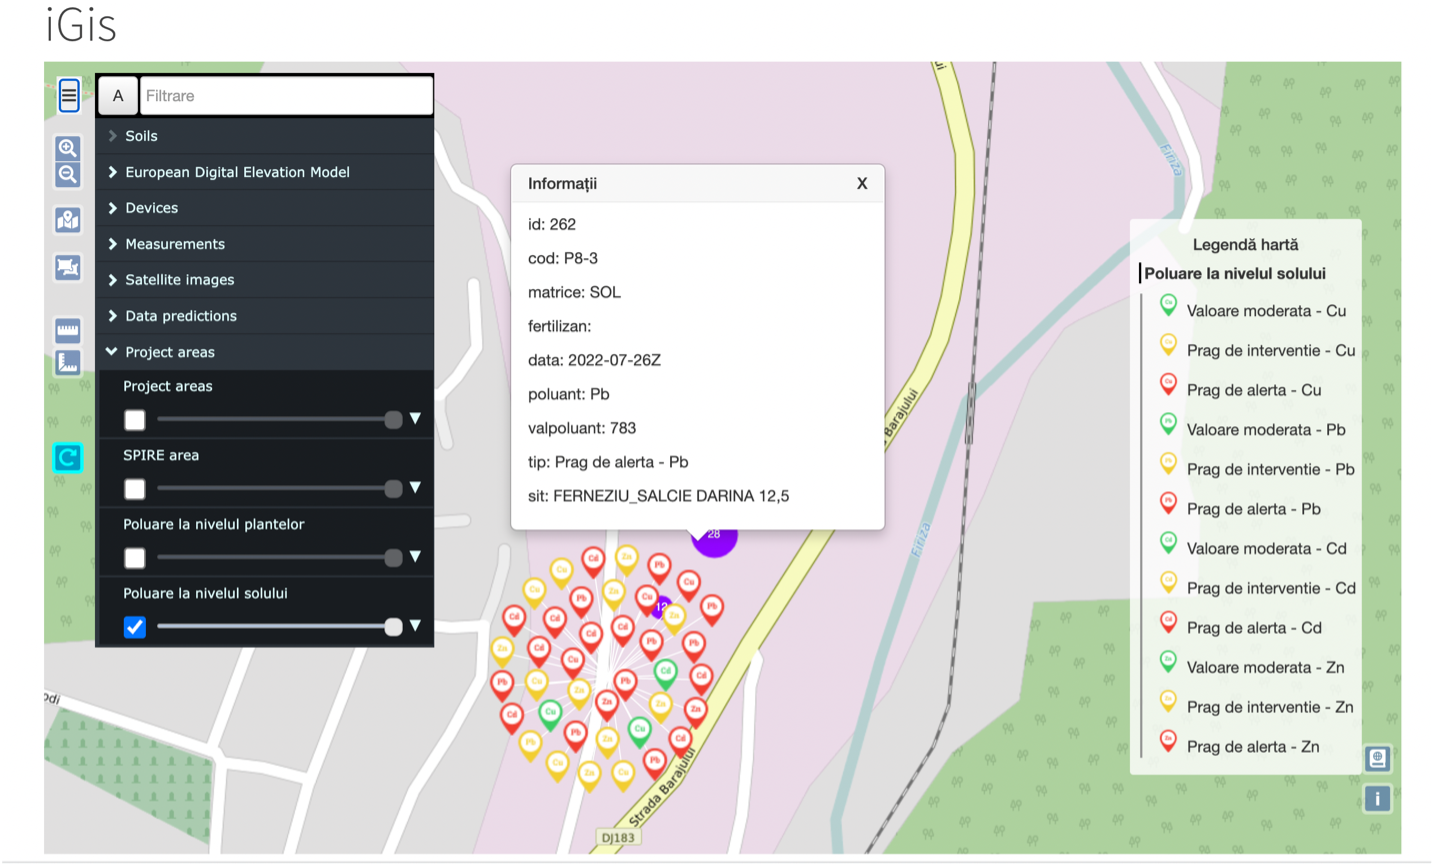
Task: Expand the Satellite images group
Action: 179,280
